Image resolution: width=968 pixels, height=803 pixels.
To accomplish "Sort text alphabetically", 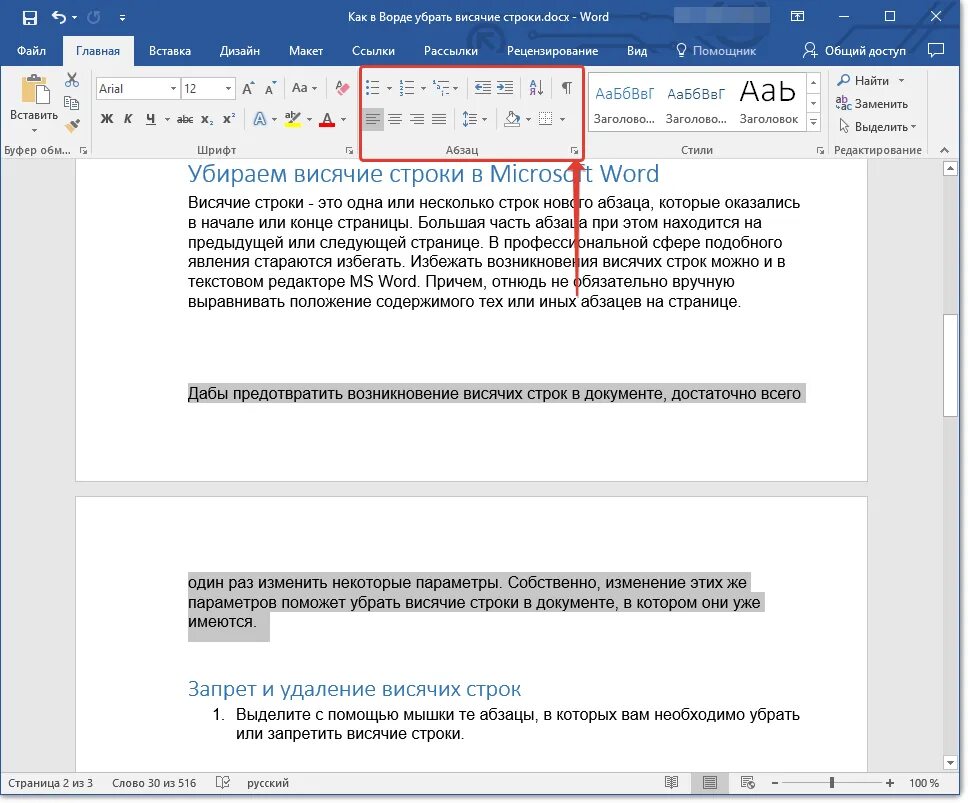I will [536, 88].
